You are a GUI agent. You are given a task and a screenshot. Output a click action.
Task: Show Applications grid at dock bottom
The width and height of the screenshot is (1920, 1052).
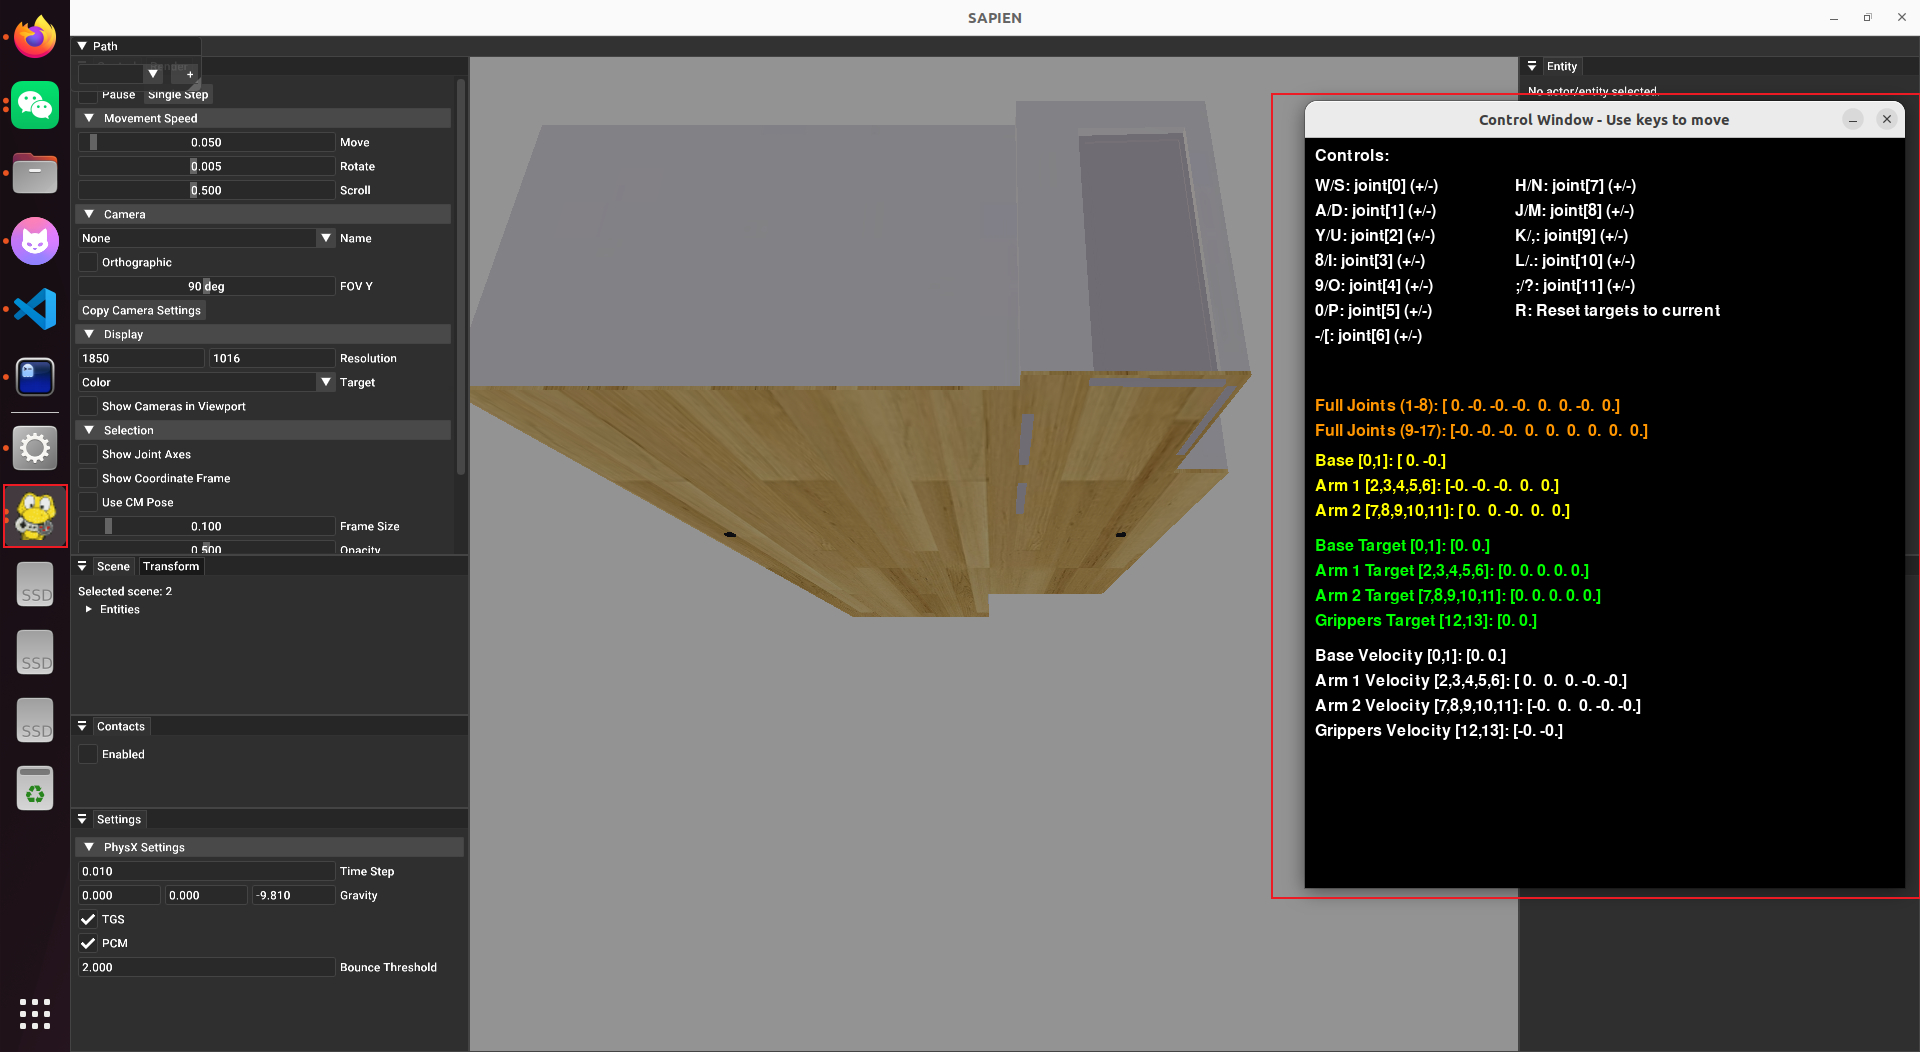pos(35,1013)
